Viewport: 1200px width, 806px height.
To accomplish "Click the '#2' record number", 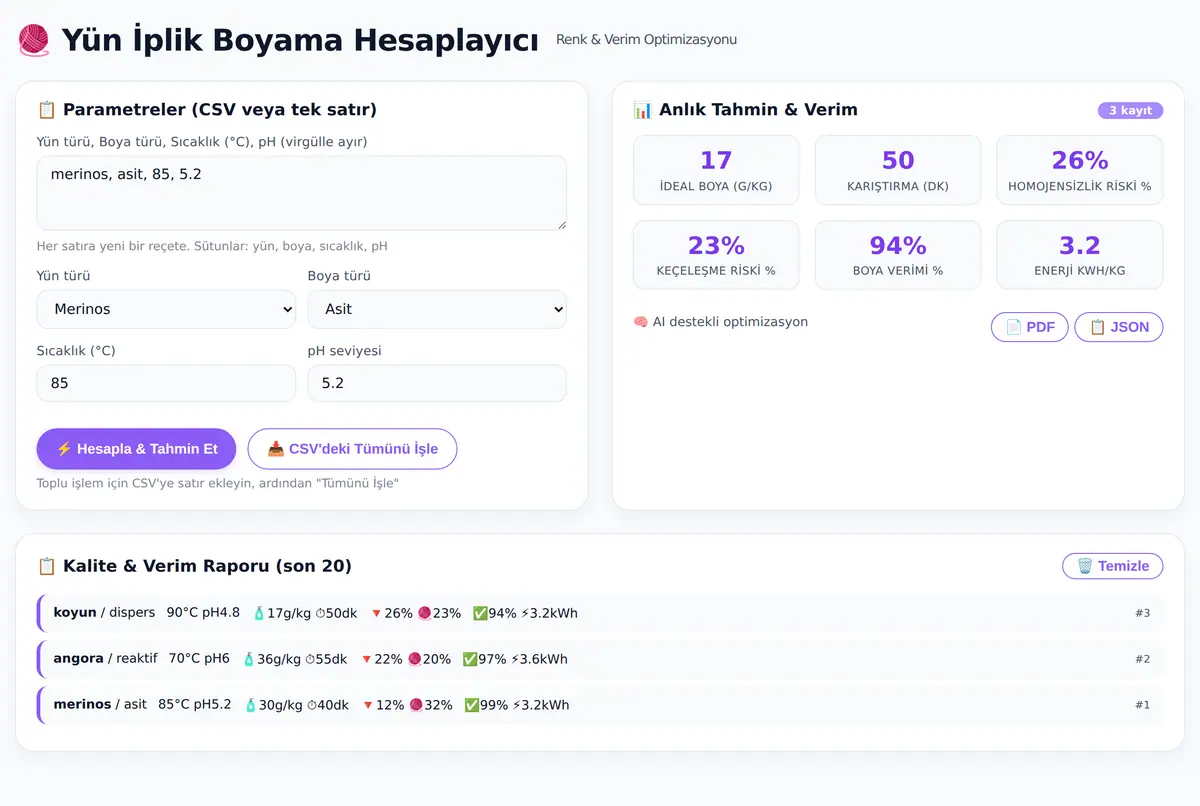I will click(1143, 659).
